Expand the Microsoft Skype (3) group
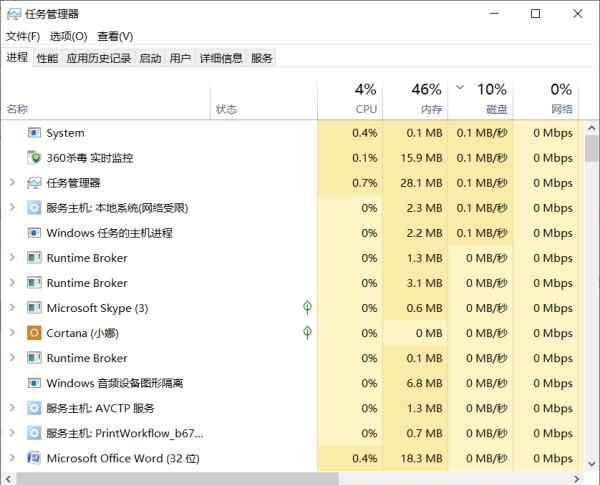Screen dimensions: 600x485 [x=12, y=308]
